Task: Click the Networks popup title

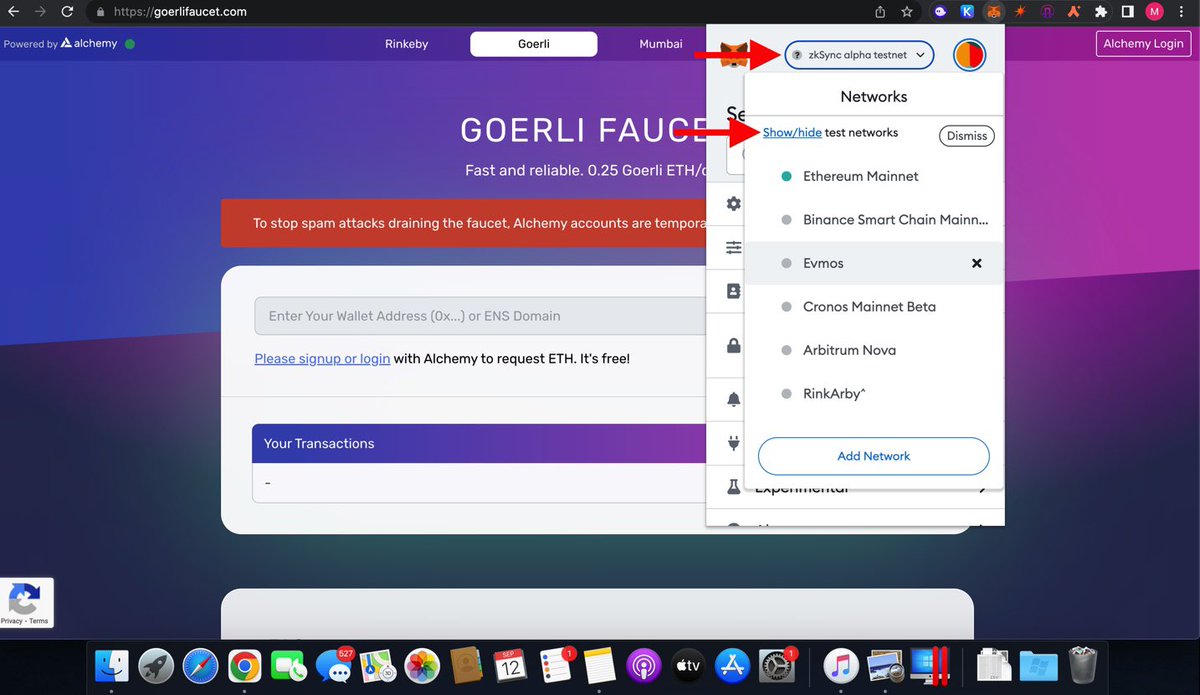Action: pos(874,97)
